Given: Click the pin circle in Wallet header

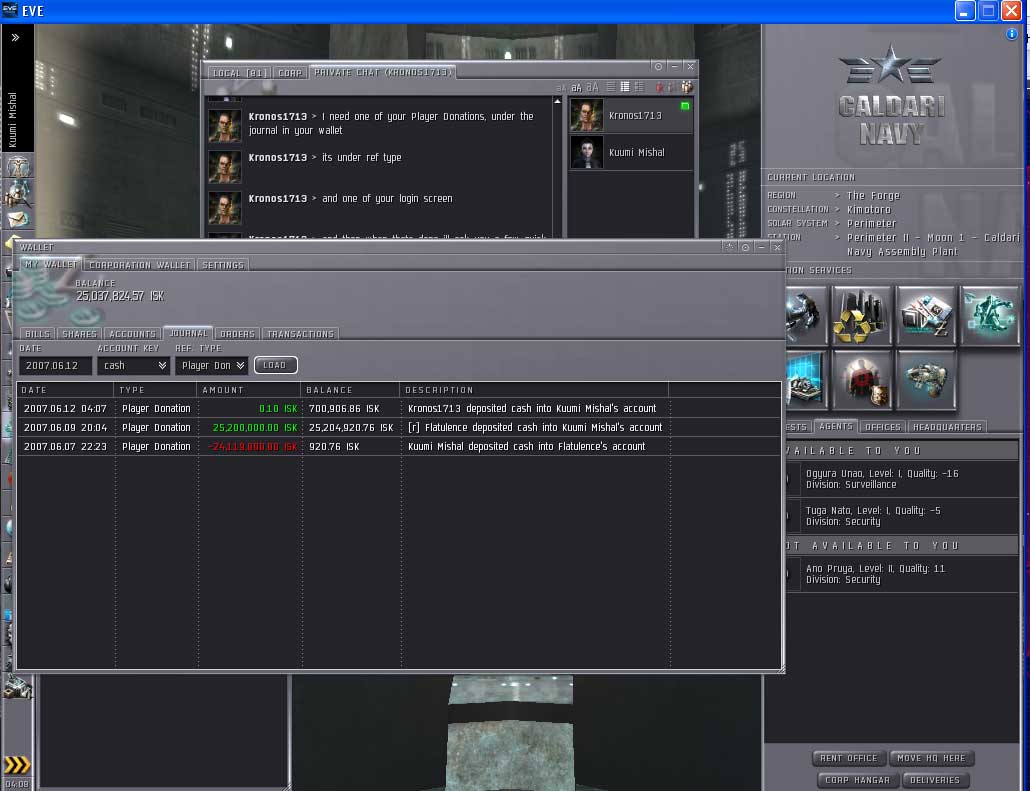Looking at the screenshot, I should [746, 248].
